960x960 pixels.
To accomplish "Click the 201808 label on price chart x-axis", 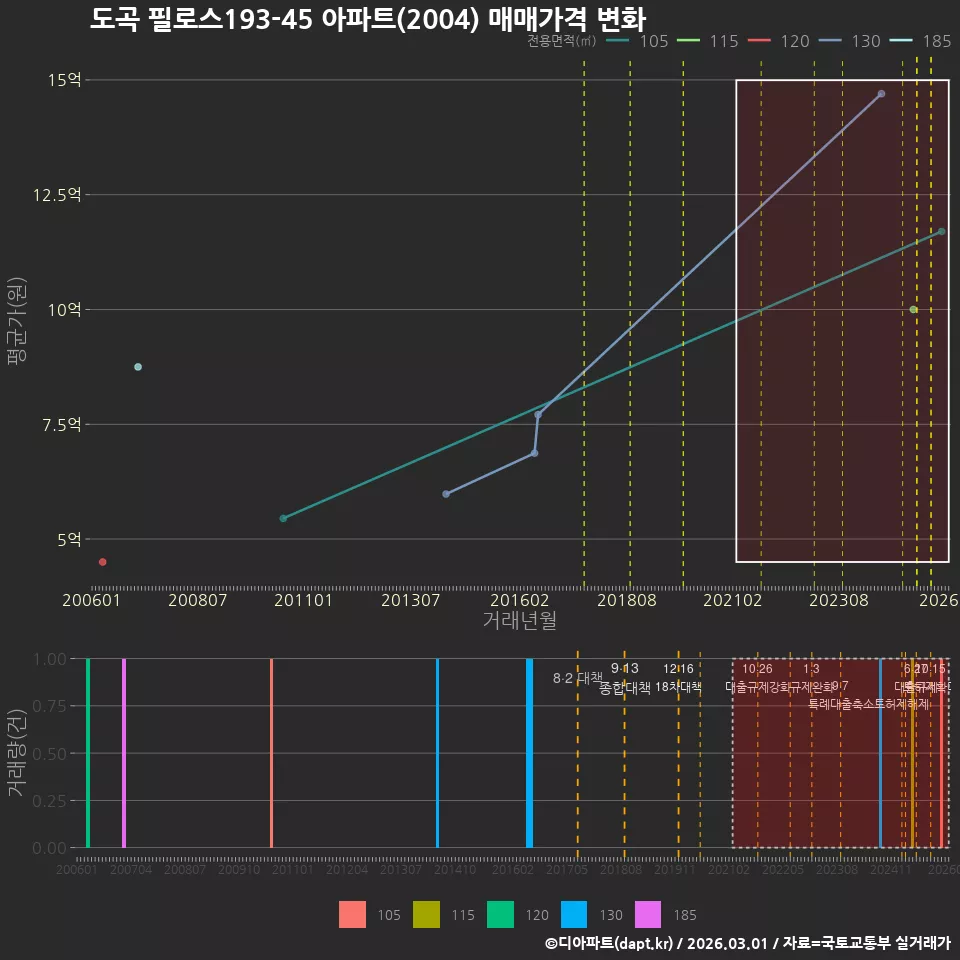I will point(627,600).
